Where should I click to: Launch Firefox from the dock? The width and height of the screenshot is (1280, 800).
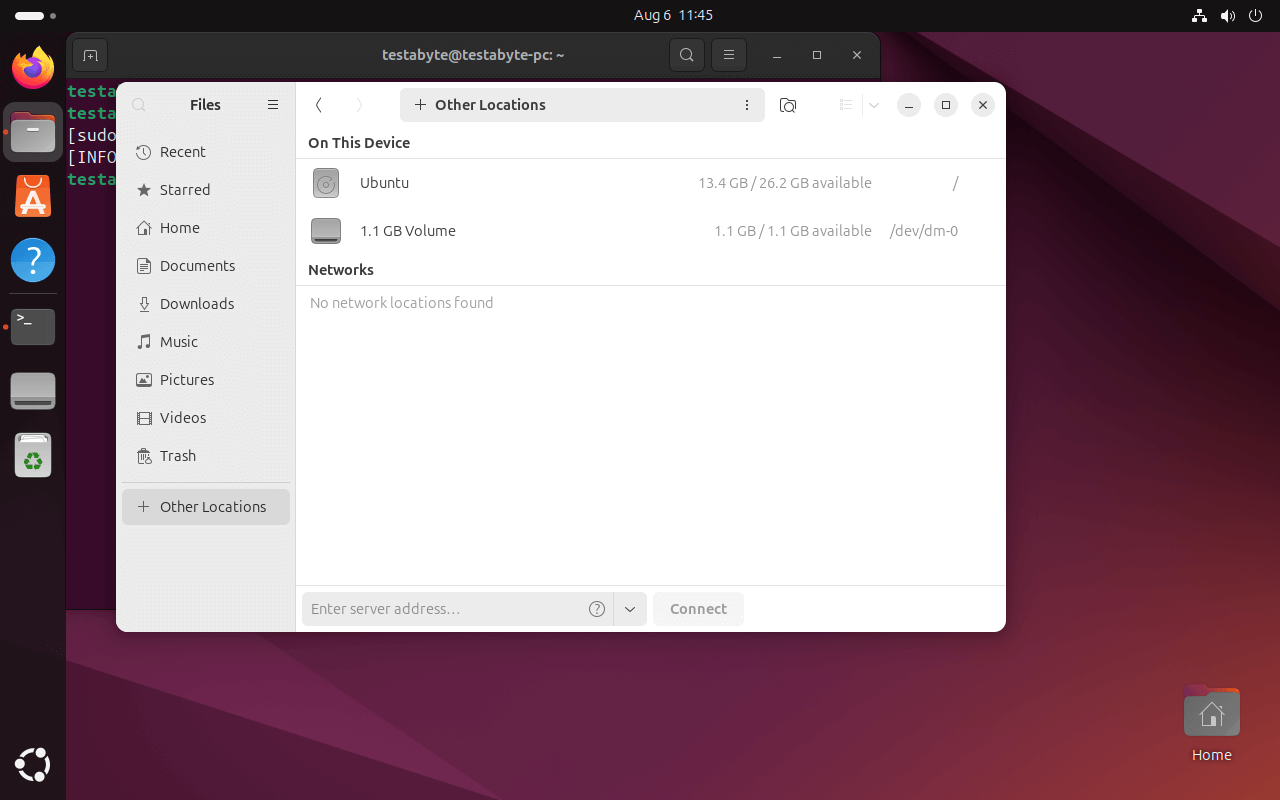click(x=33, y=68)
